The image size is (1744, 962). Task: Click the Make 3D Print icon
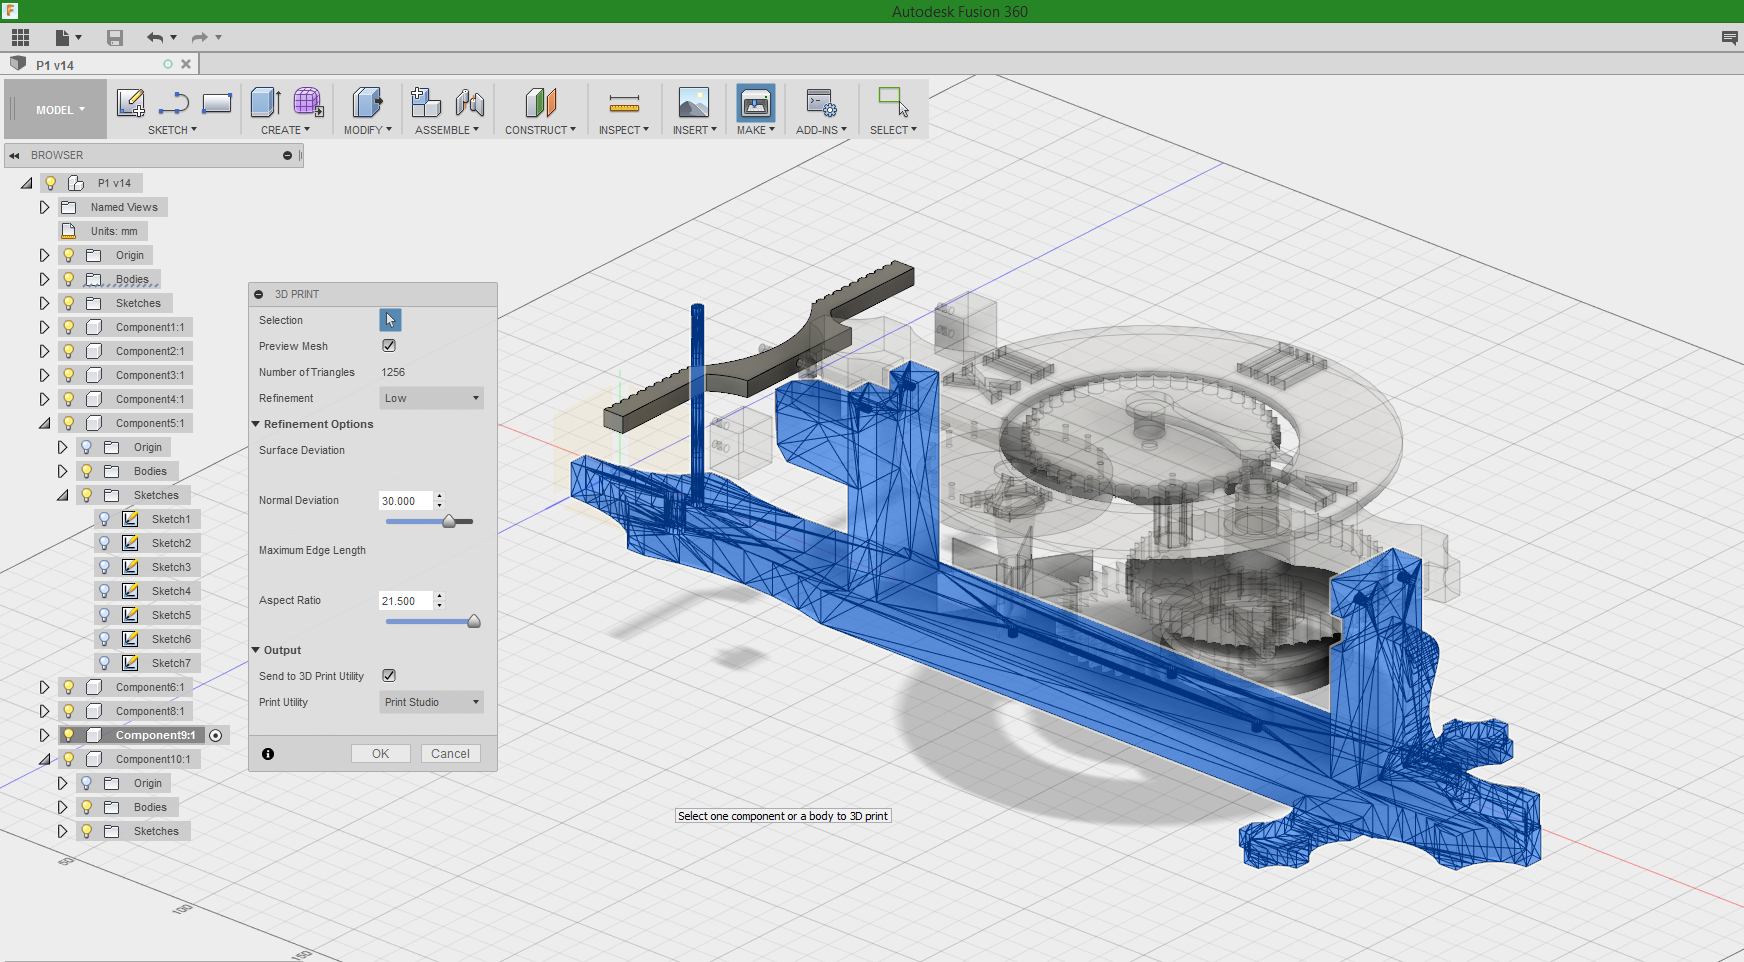click(x=756, y=103)
